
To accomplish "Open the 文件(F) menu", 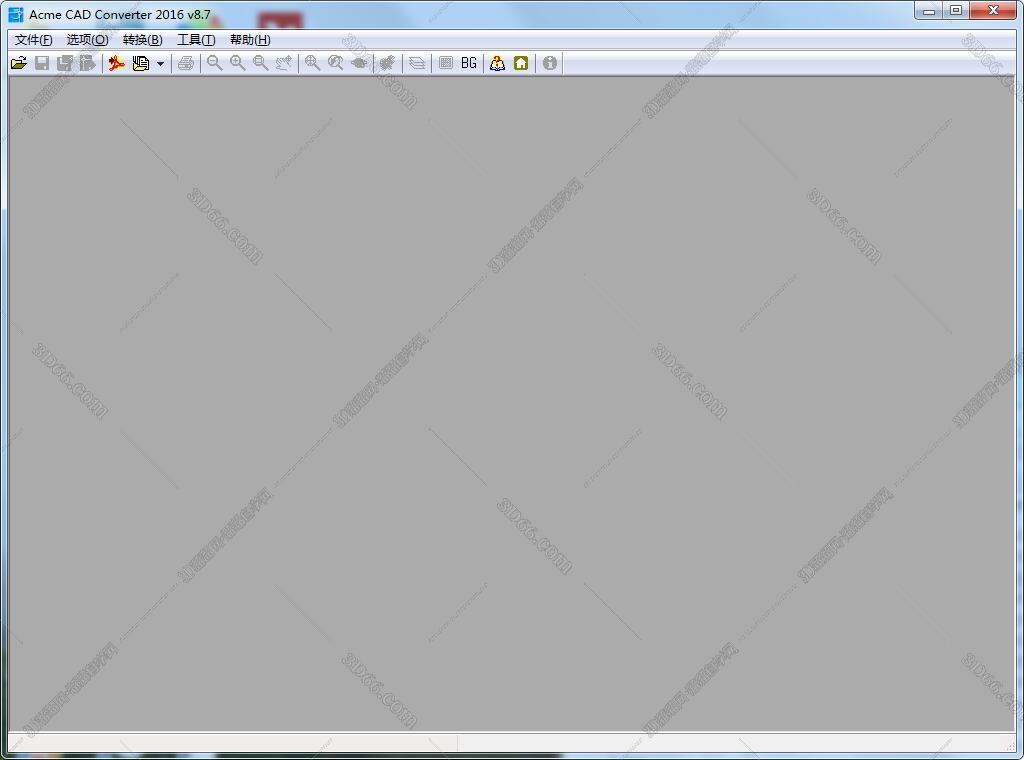I will (33, 40).
